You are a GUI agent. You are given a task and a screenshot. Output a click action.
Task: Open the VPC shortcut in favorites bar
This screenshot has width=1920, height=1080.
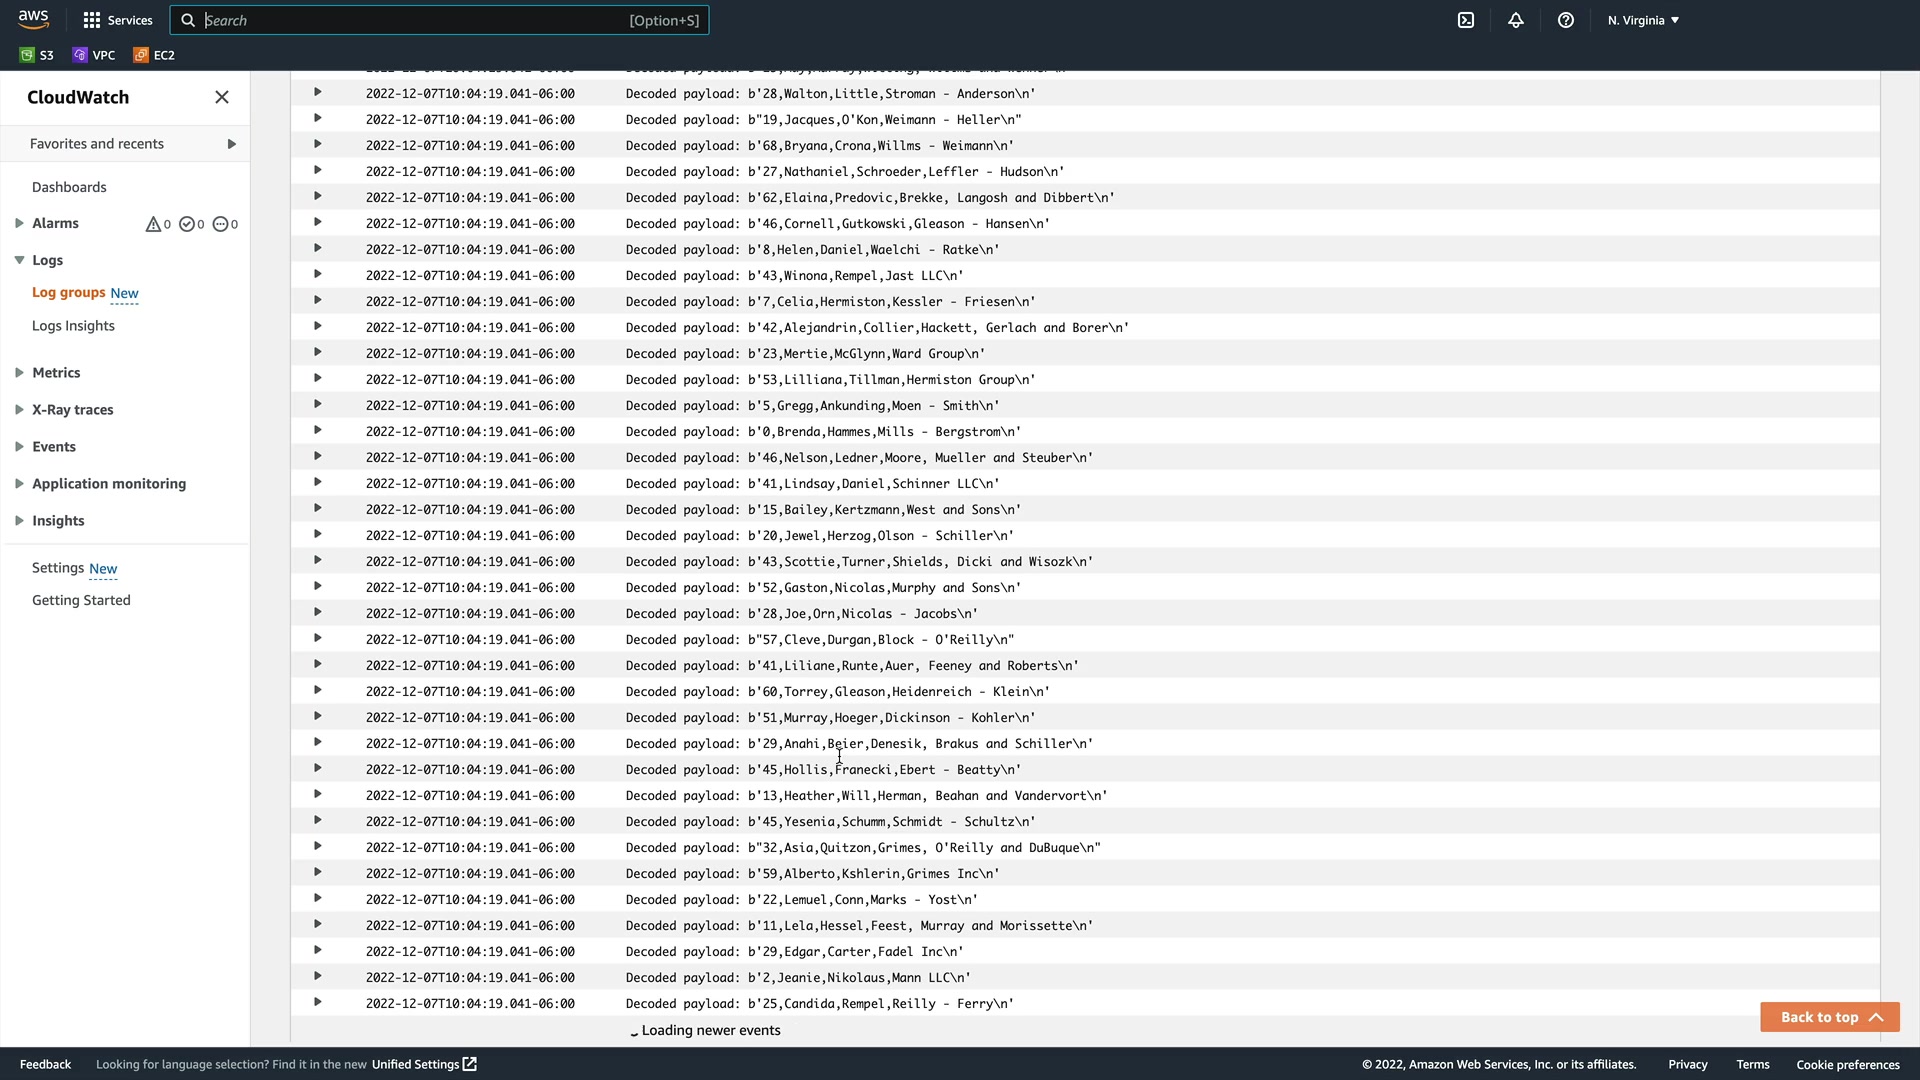click(x=94, y=55)
